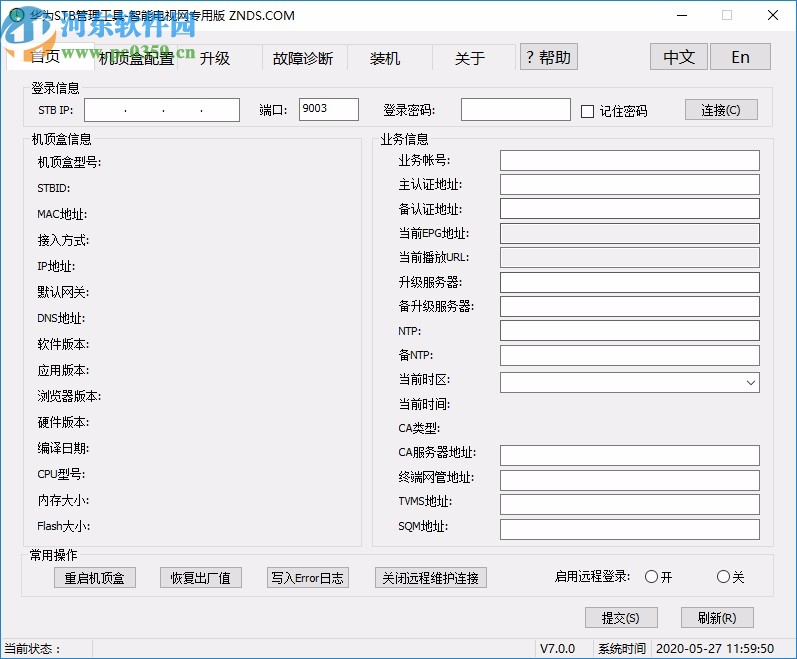Click the 恢复出厂值 button
The image size is (797, 659).
point(201,578)
